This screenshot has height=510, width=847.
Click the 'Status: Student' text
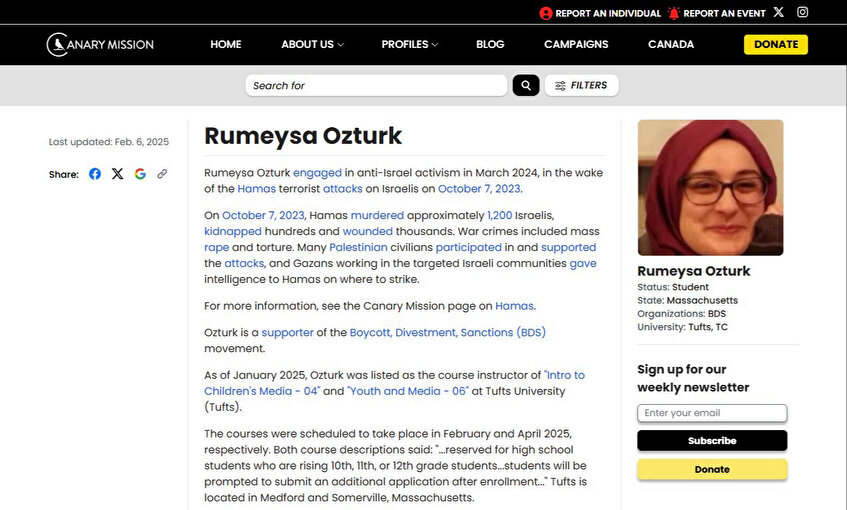[x=673, y=287]
